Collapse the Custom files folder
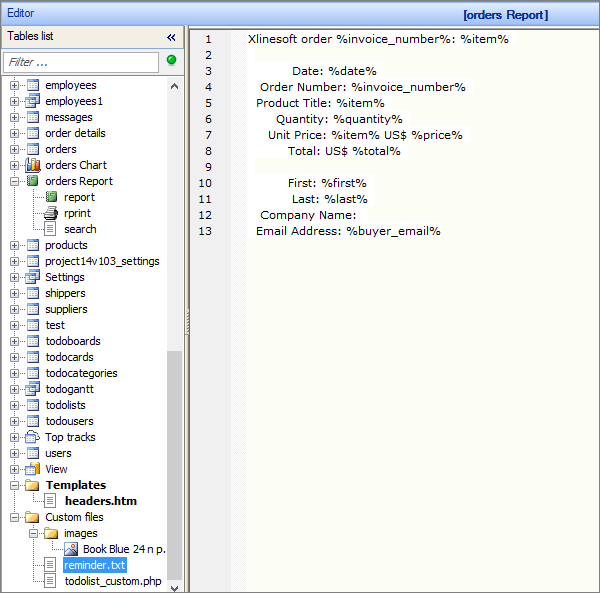600x593 pixels. 15,517
